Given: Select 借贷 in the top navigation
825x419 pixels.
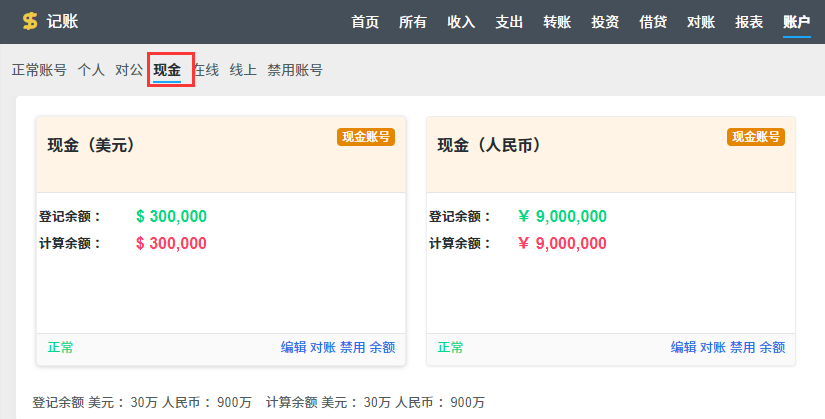Looking at the screenshot, I should point(653,22).
